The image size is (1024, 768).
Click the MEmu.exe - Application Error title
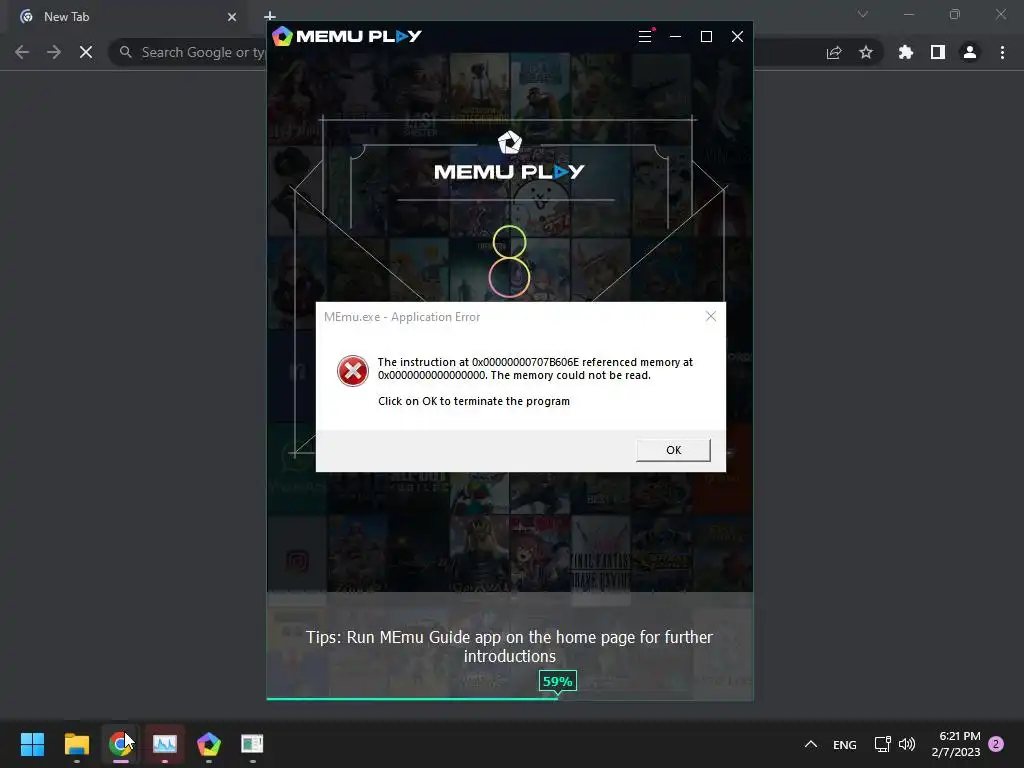[x=402, y=317]
